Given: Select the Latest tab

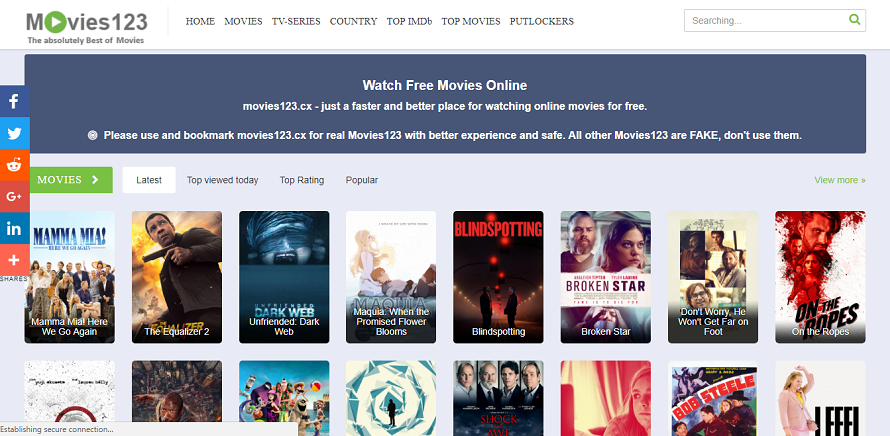Looking at the screenshot, I should pyautogui.click(x=149, y=180).
